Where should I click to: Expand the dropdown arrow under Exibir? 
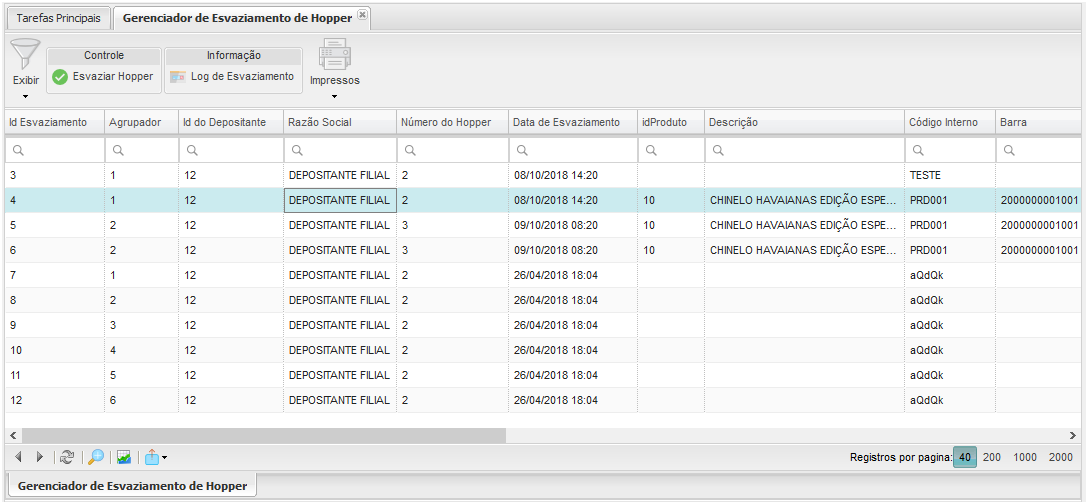pos(26,96)
